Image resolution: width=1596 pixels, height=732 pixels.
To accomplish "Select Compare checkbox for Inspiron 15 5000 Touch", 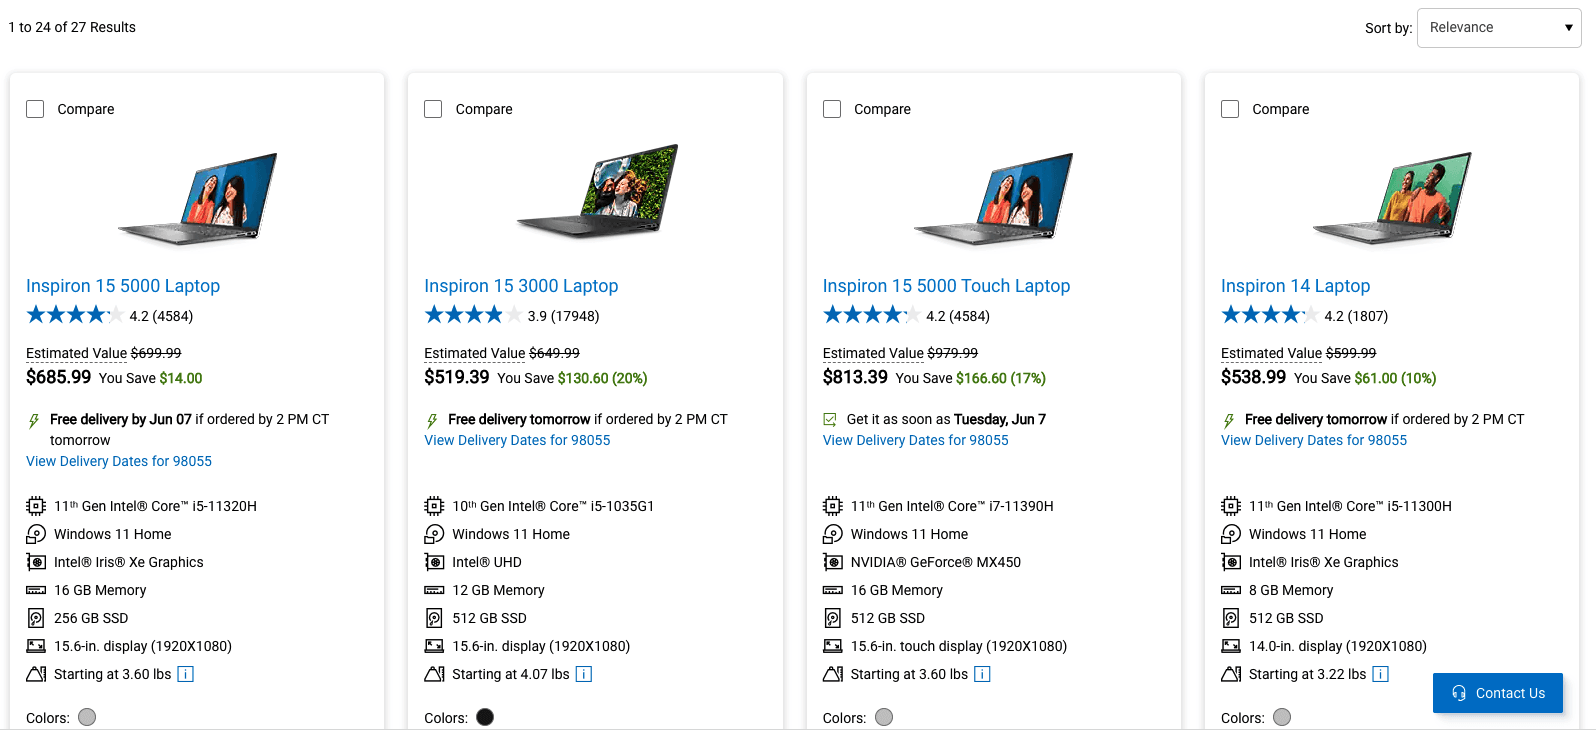I will click(x=832, y=109).
